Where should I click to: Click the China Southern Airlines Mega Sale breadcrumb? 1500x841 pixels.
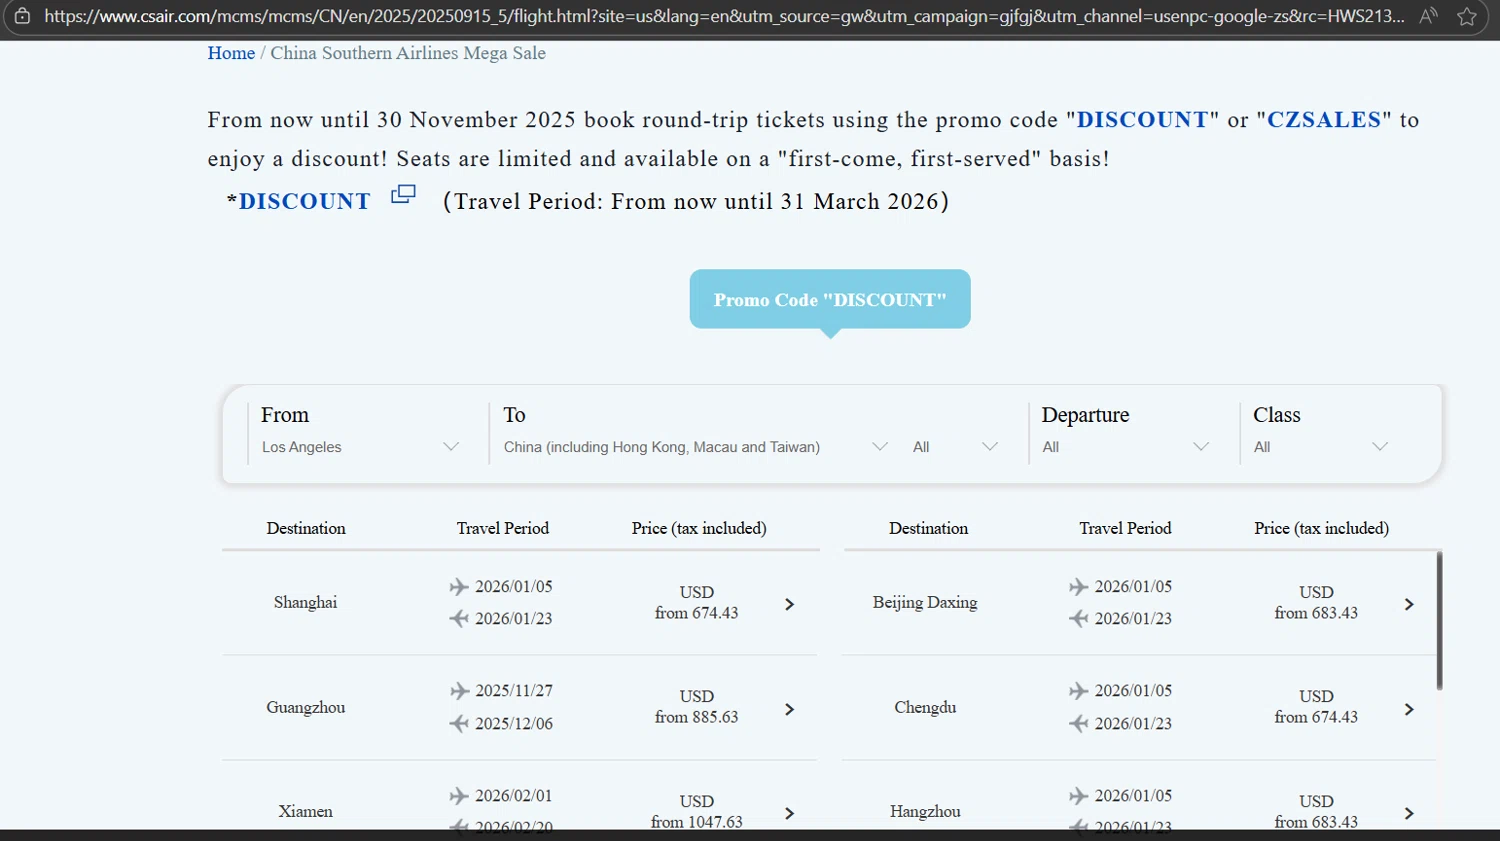408,53
